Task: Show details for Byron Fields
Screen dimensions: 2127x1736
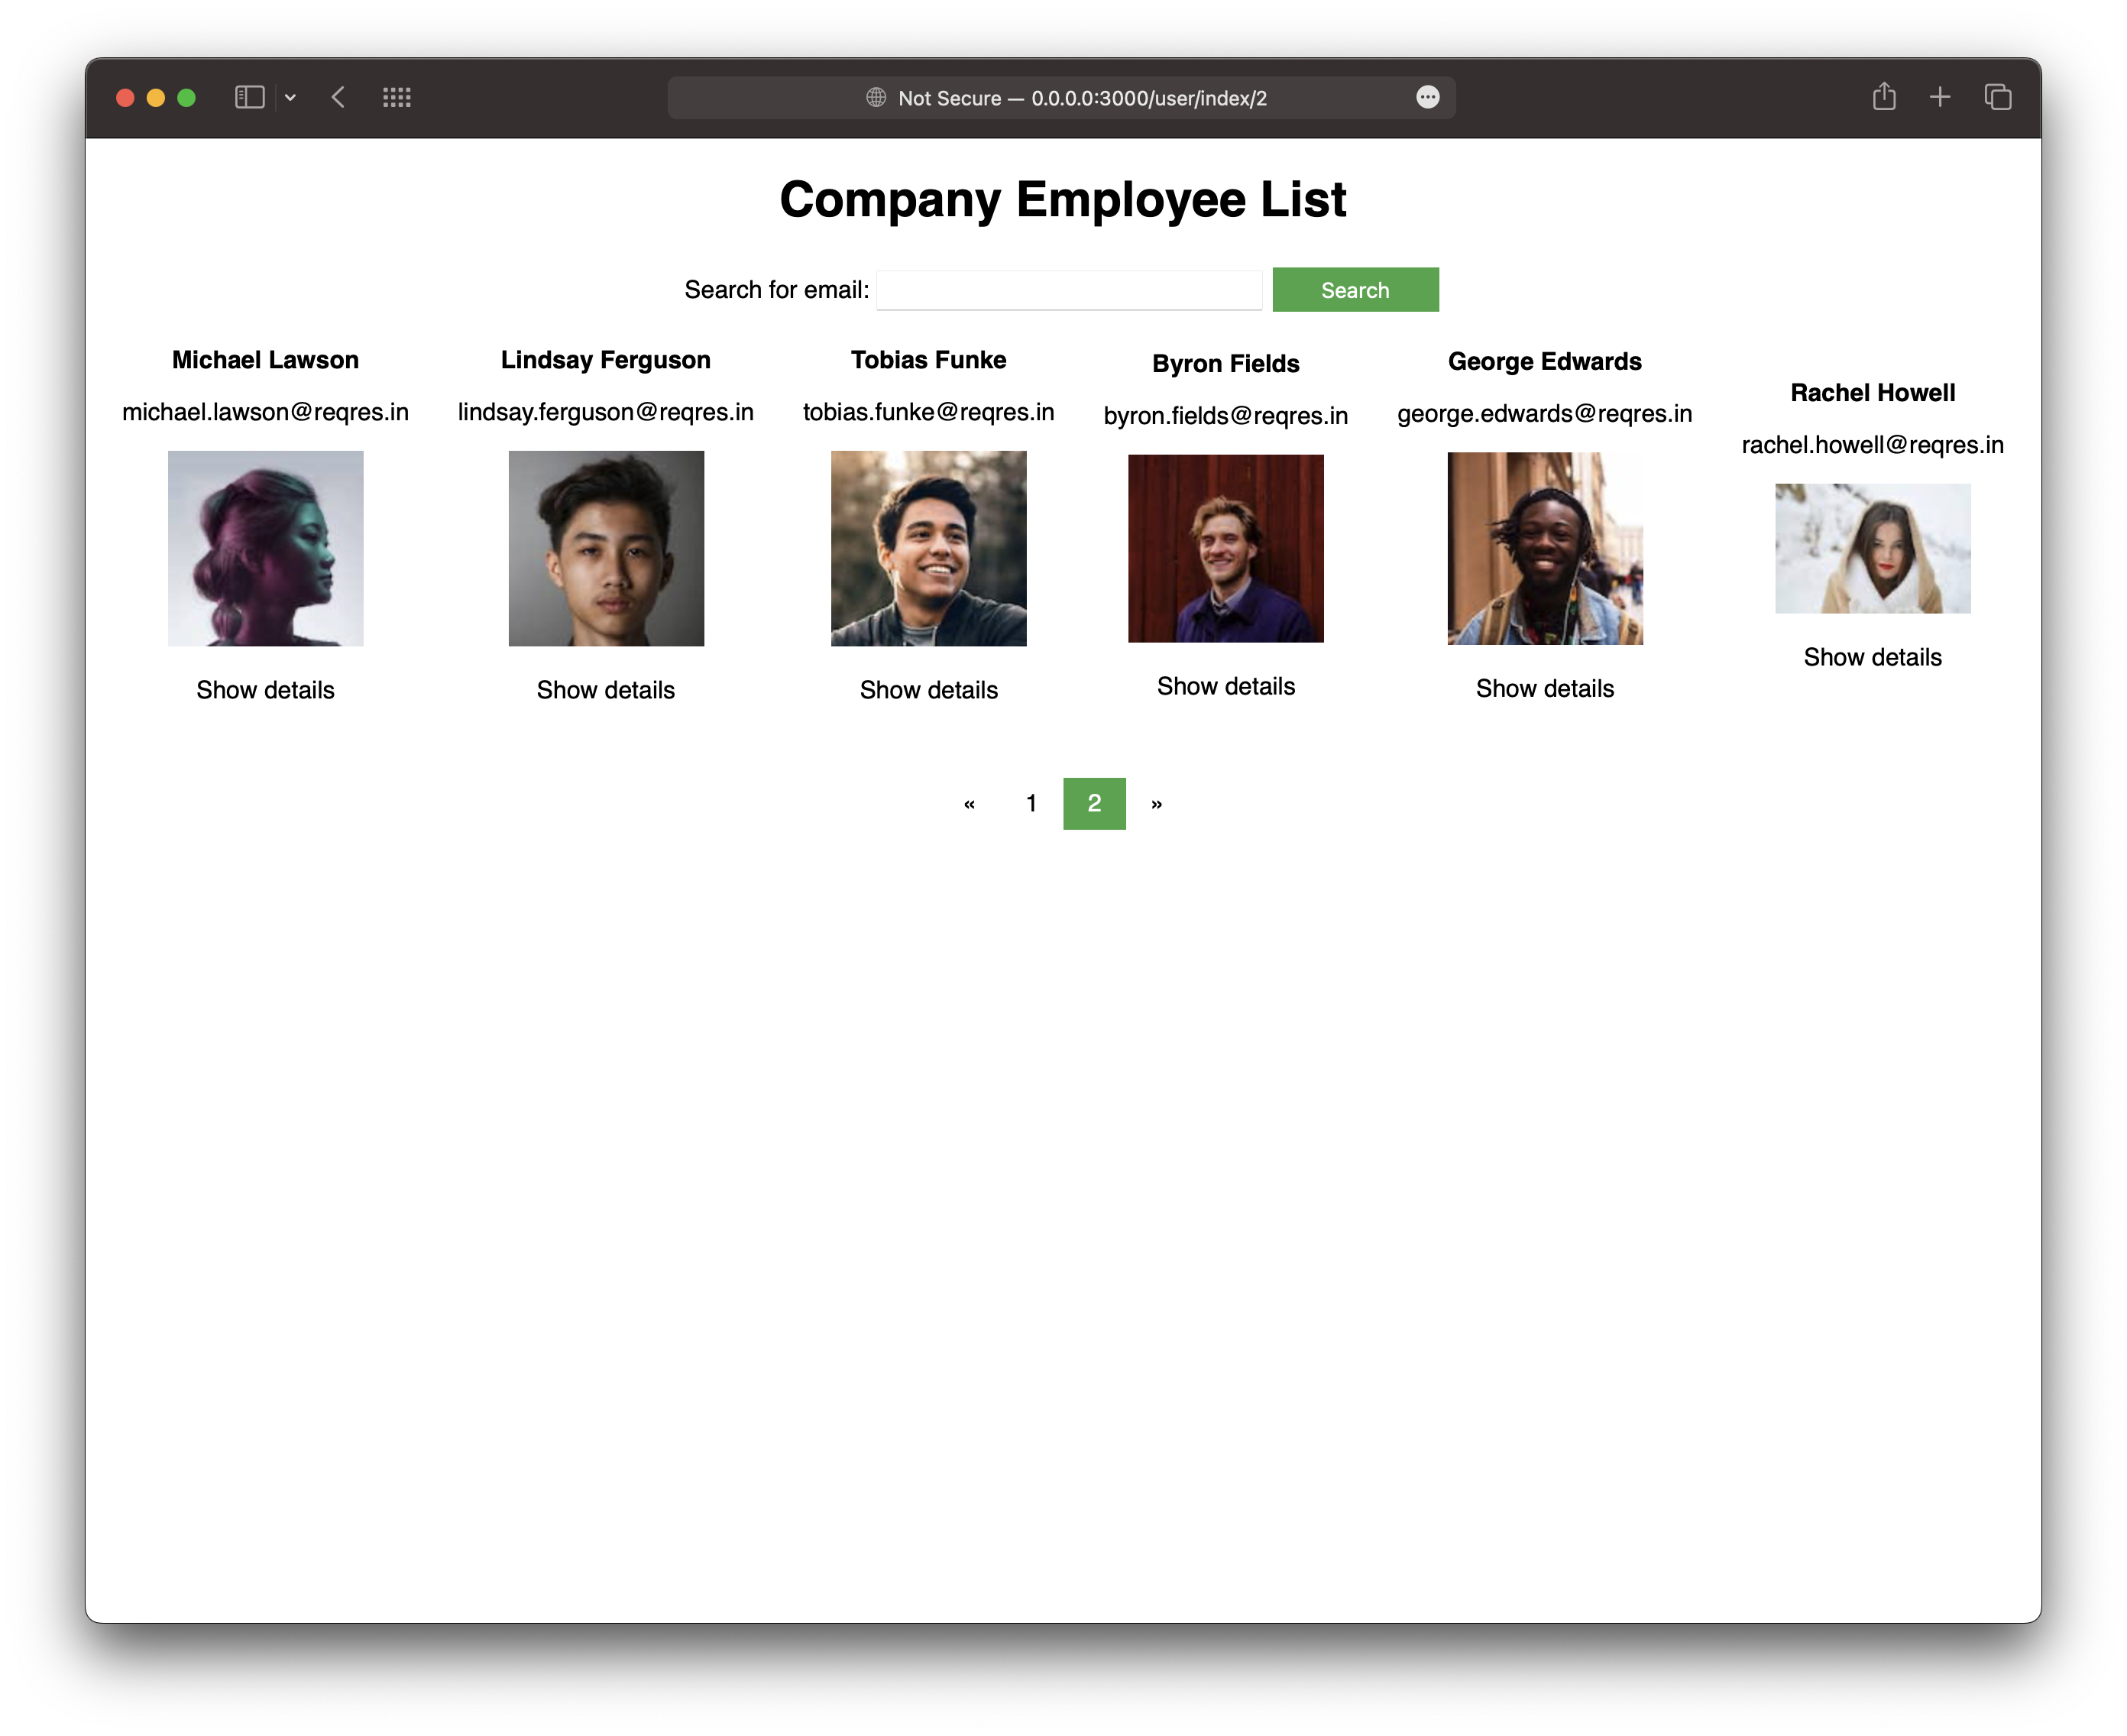Action: [1226, 686]
